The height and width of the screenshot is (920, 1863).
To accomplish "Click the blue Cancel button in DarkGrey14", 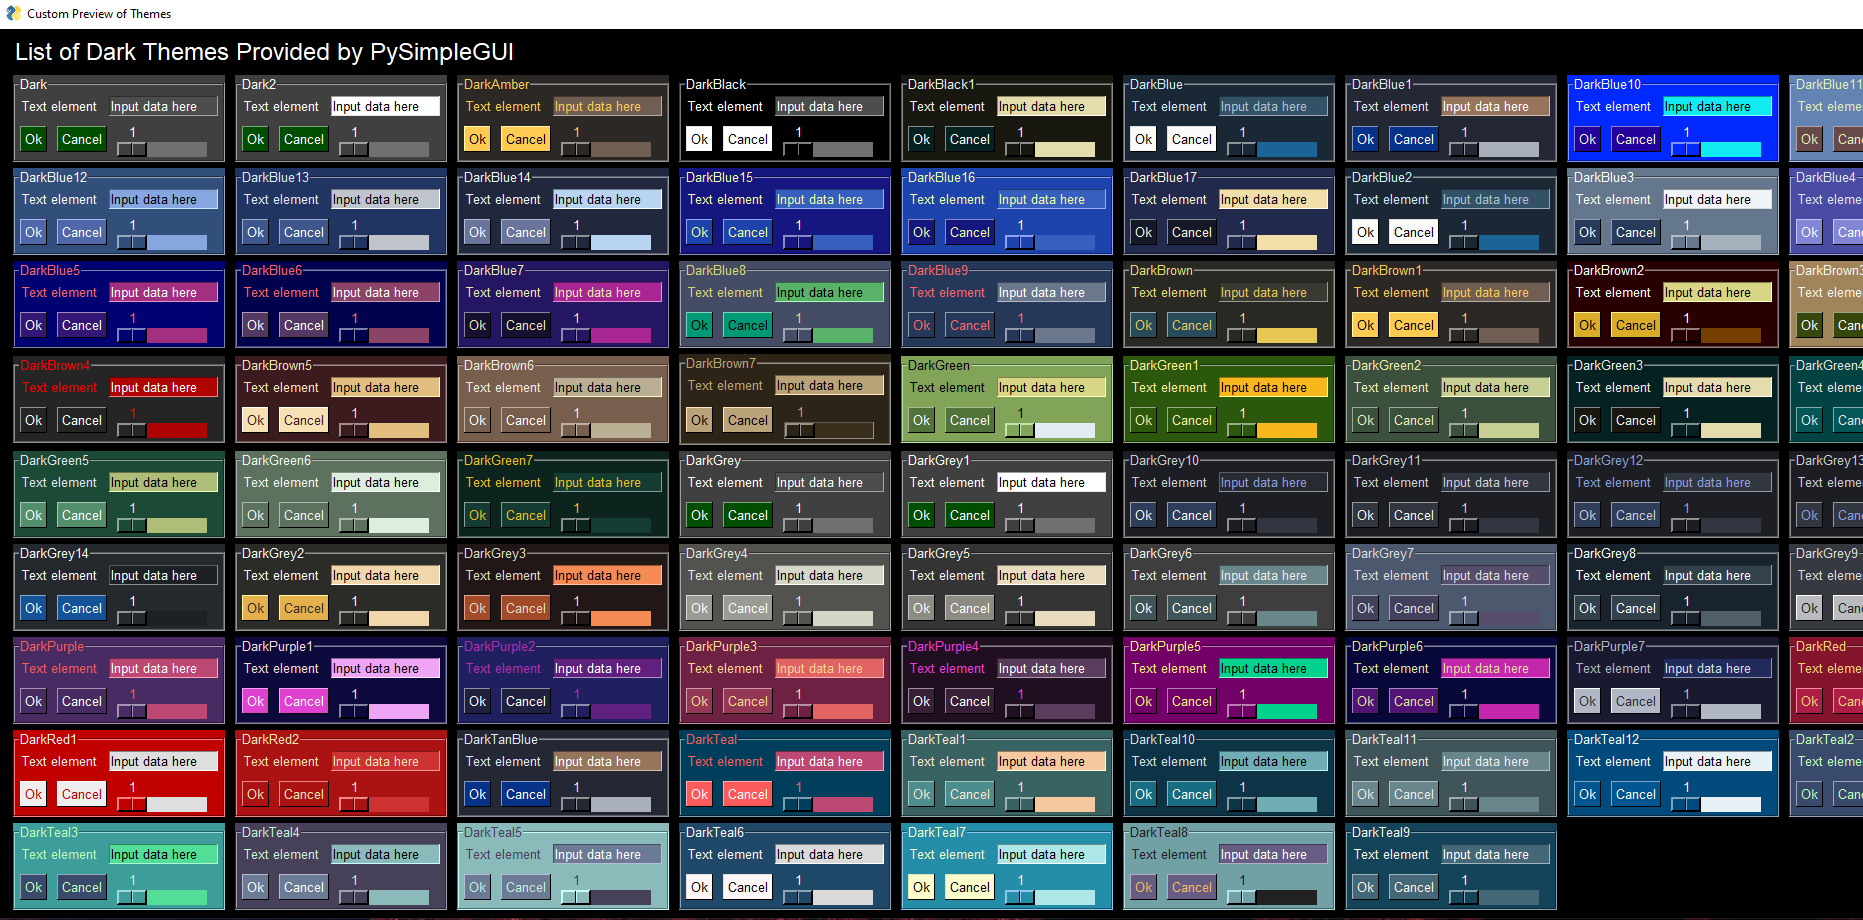I will point(81,609).
